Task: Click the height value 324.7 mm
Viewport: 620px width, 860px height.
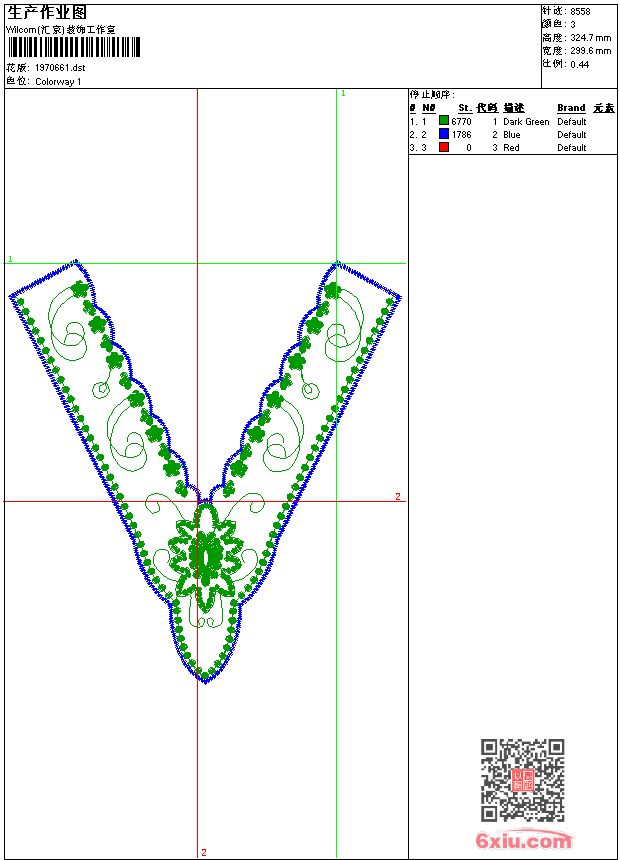Action: pos(590,38)
